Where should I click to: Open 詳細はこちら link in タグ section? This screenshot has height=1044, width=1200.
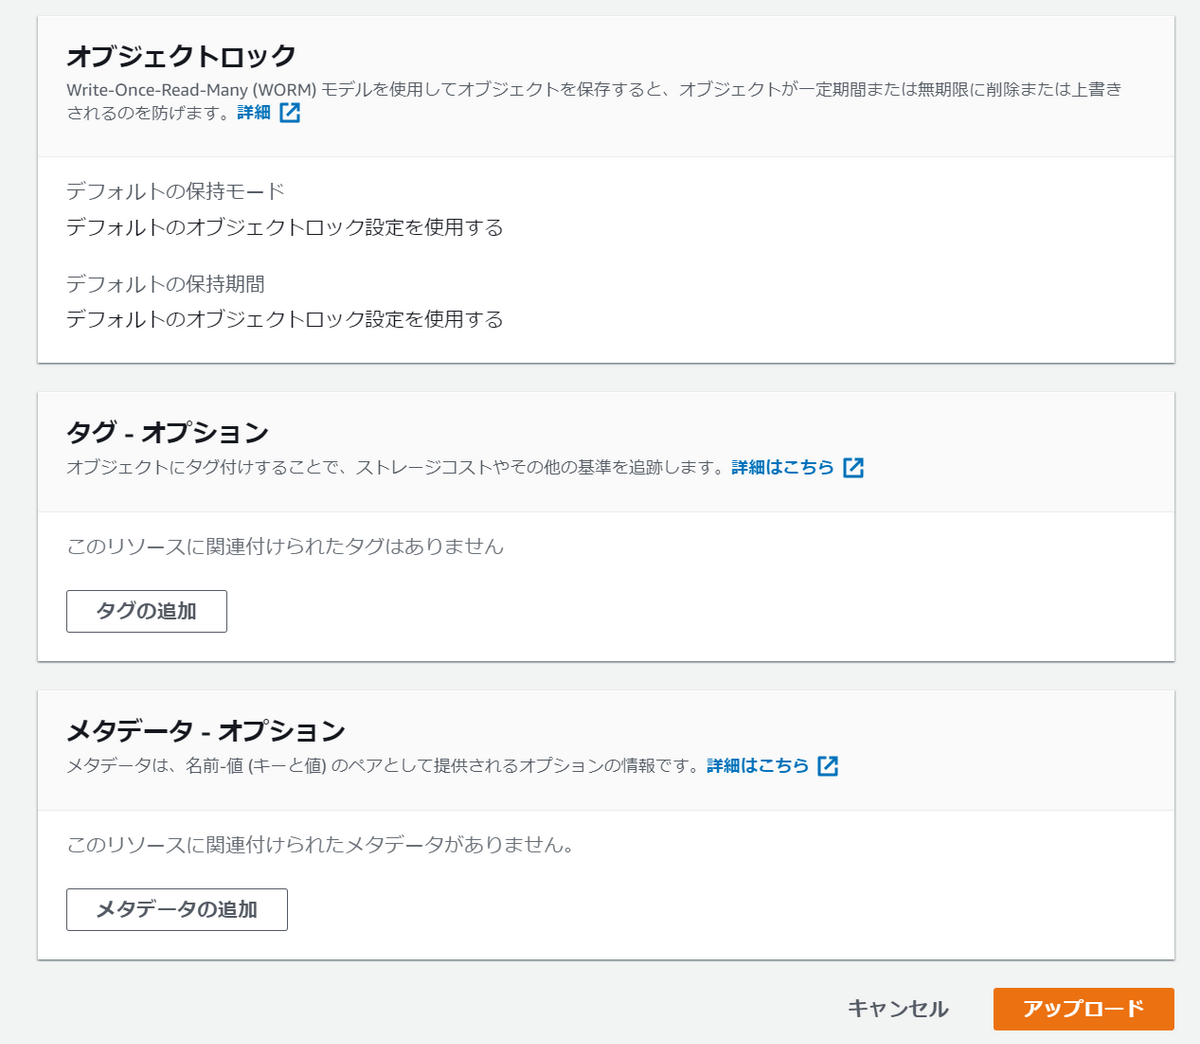783,467
